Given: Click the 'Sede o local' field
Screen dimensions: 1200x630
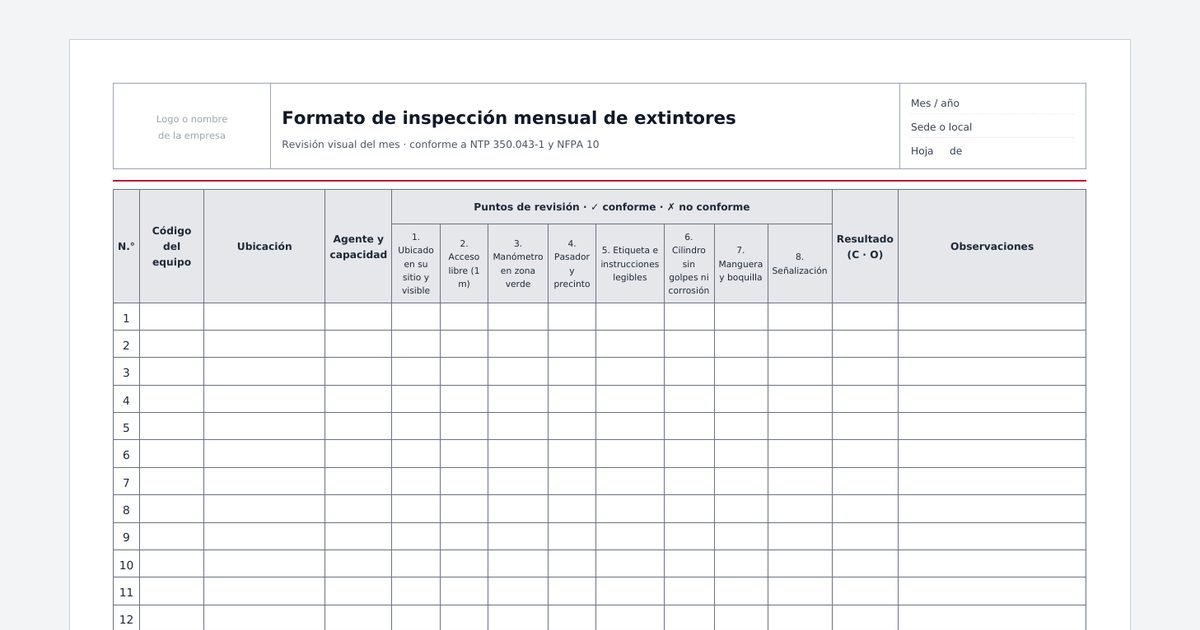Looking at the screenshot, I should [992, 127].
